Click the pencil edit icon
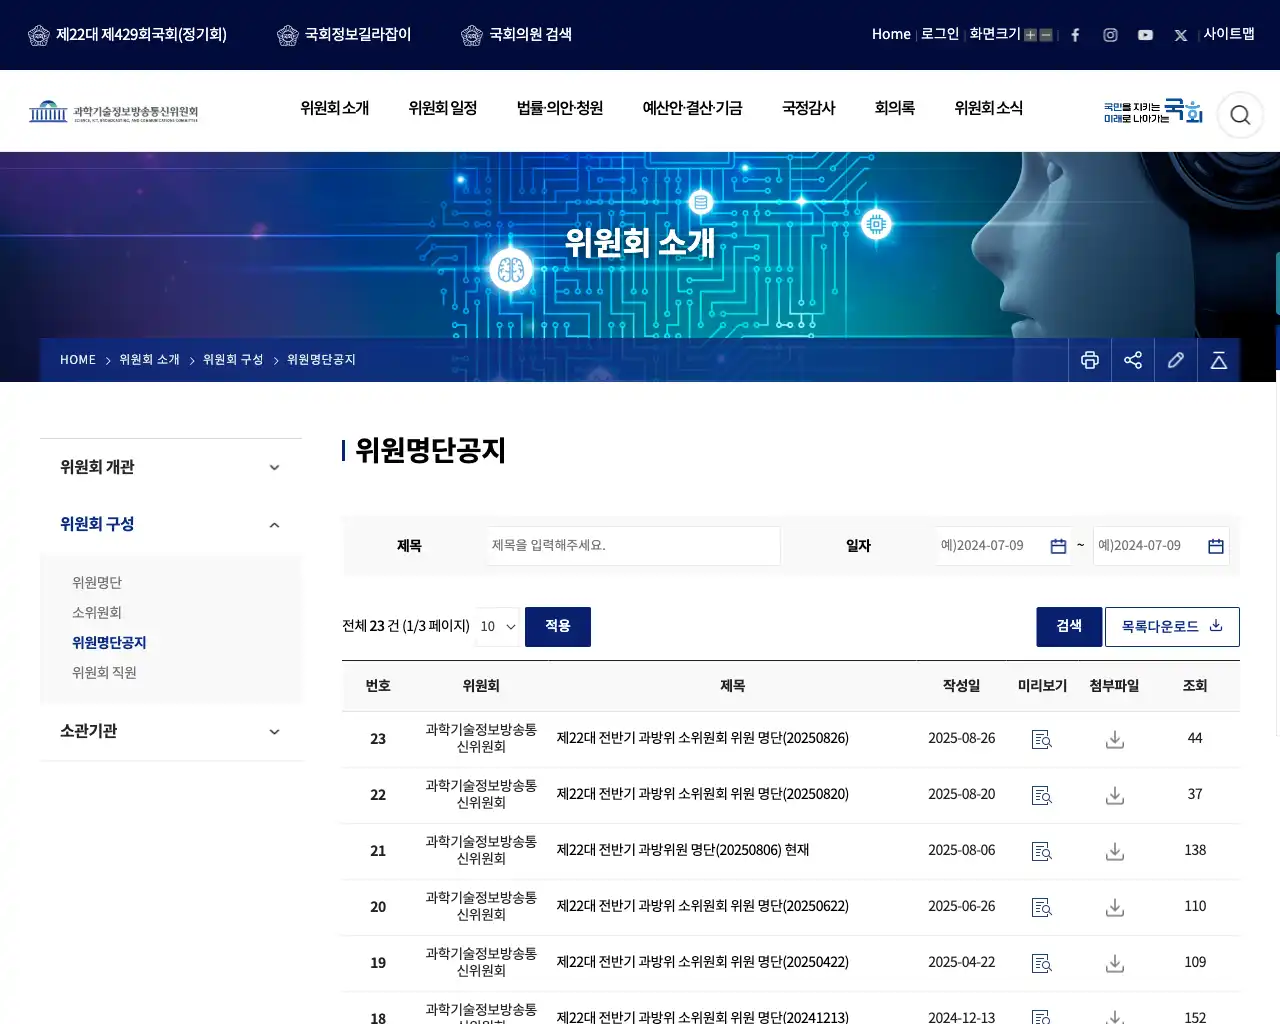Screen dimensions: 1280x1024 [1176, 360]
